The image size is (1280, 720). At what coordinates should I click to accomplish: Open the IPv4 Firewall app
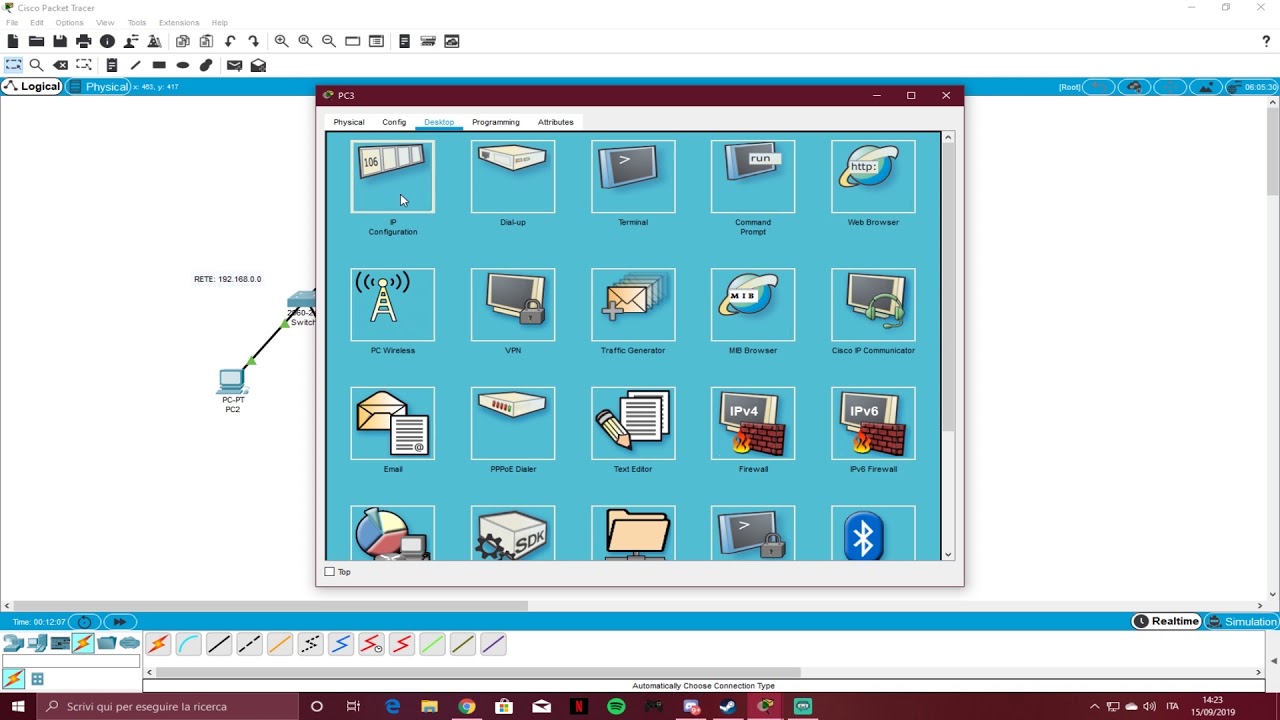coord(753,423)
